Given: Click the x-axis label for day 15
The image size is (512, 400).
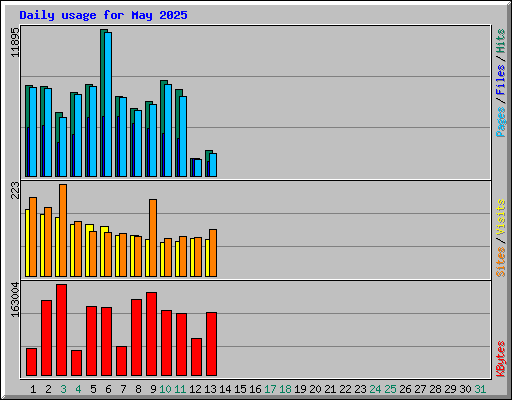Looking at the screenshot, I should coord(240,389).
